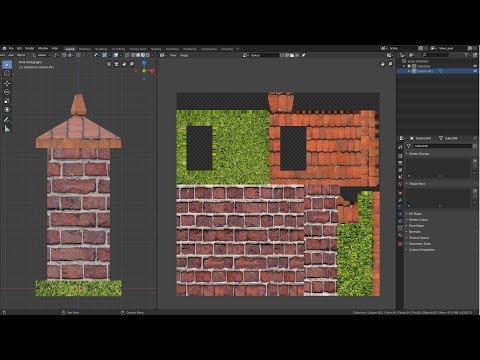
Task: Toggle viewport overlays button
Action: pos(116,55)
